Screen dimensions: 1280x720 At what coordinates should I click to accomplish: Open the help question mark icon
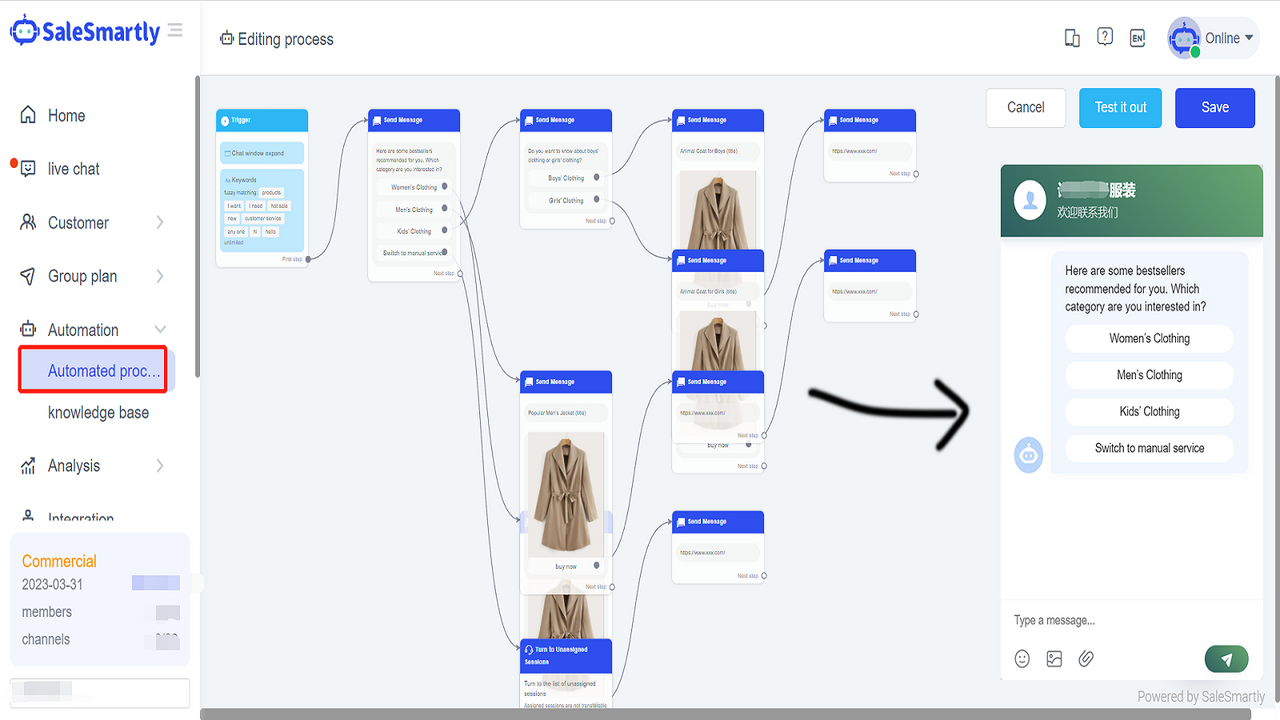1104,37
